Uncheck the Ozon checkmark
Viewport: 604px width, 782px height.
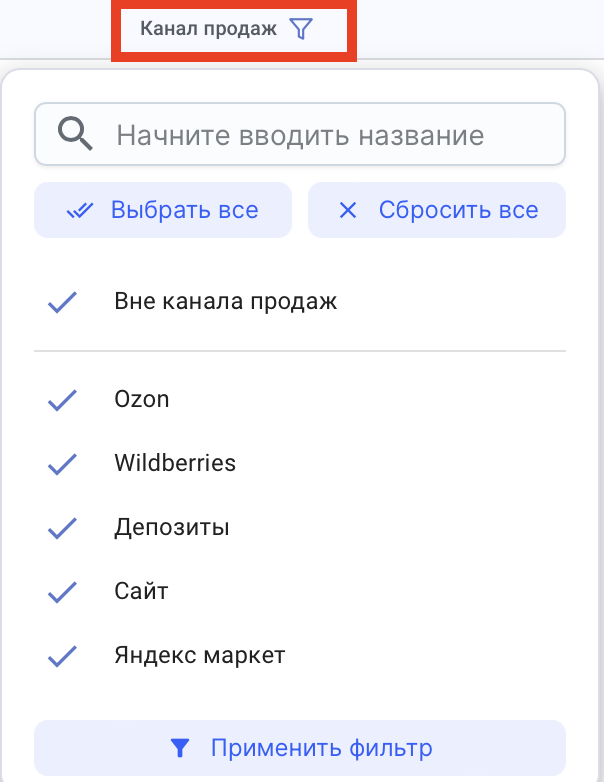tap(62, 400)
